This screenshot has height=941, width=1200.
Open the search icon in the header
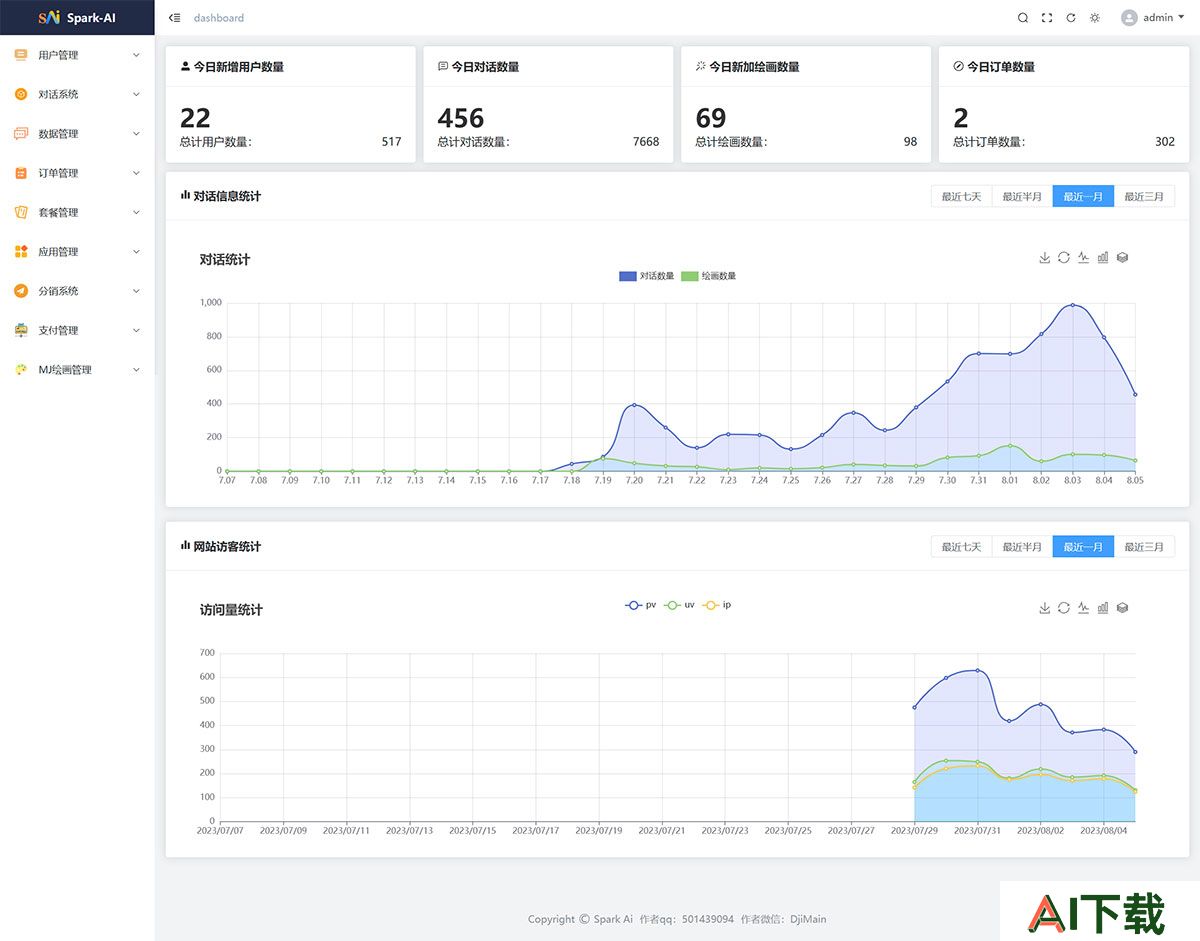[1023, 18]
